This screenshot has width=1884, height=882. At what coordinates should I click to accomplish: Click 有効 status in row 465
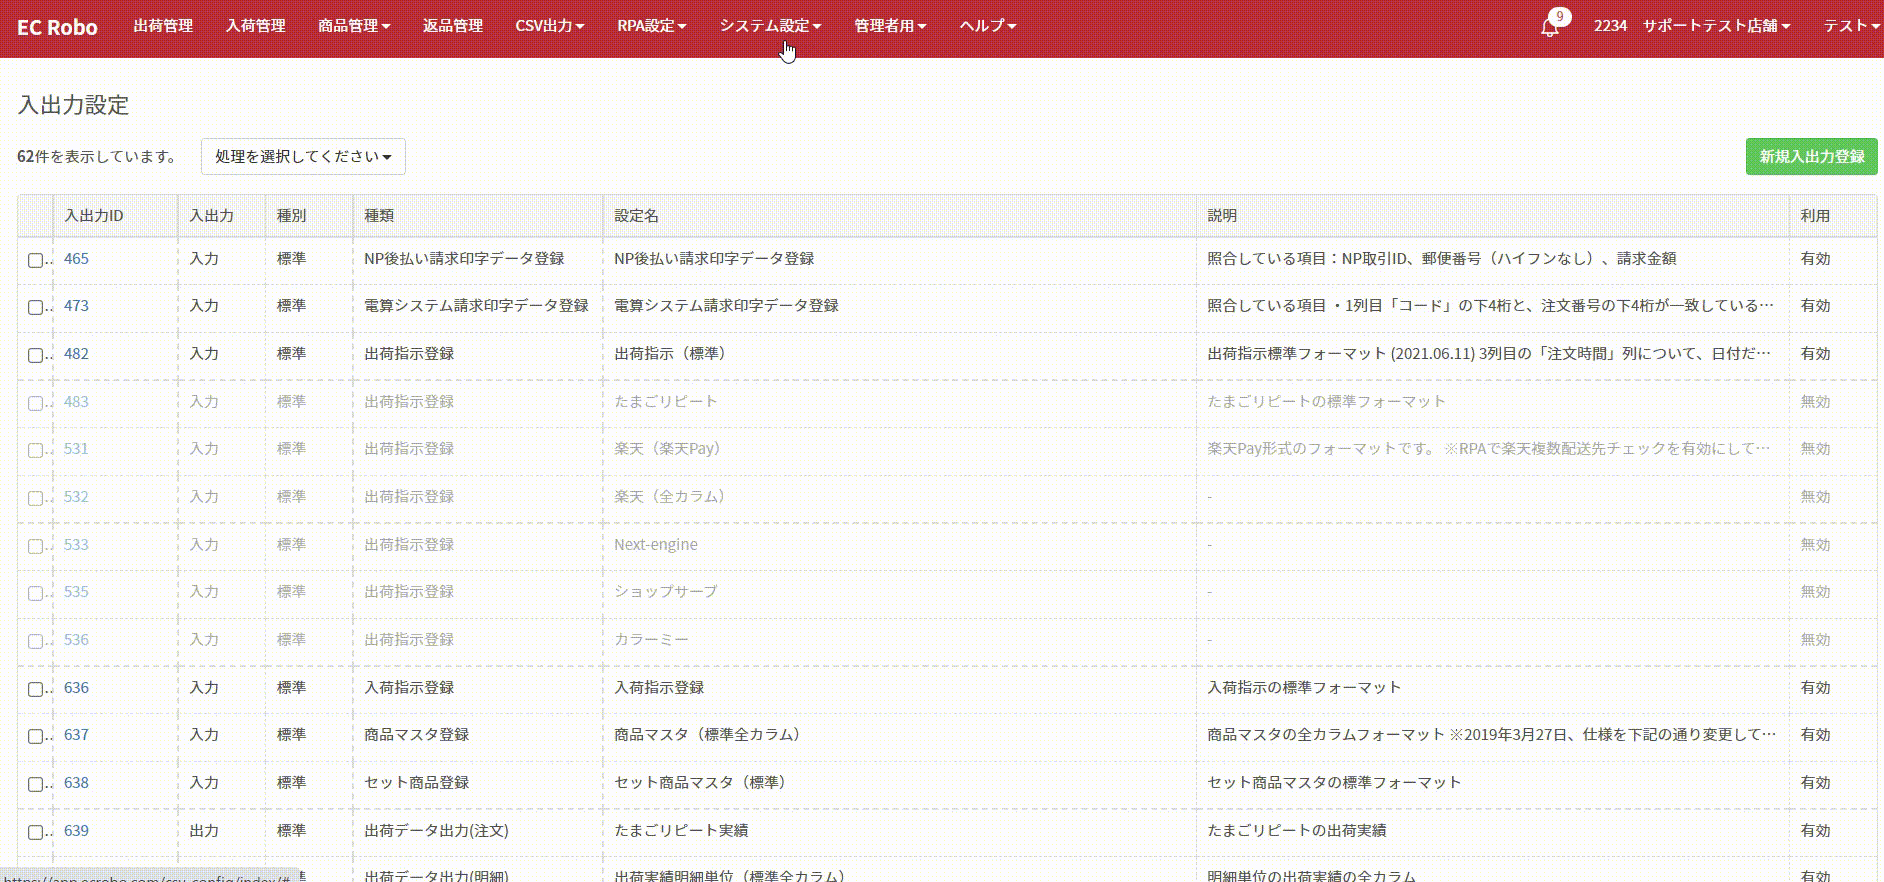point(1815,259)
